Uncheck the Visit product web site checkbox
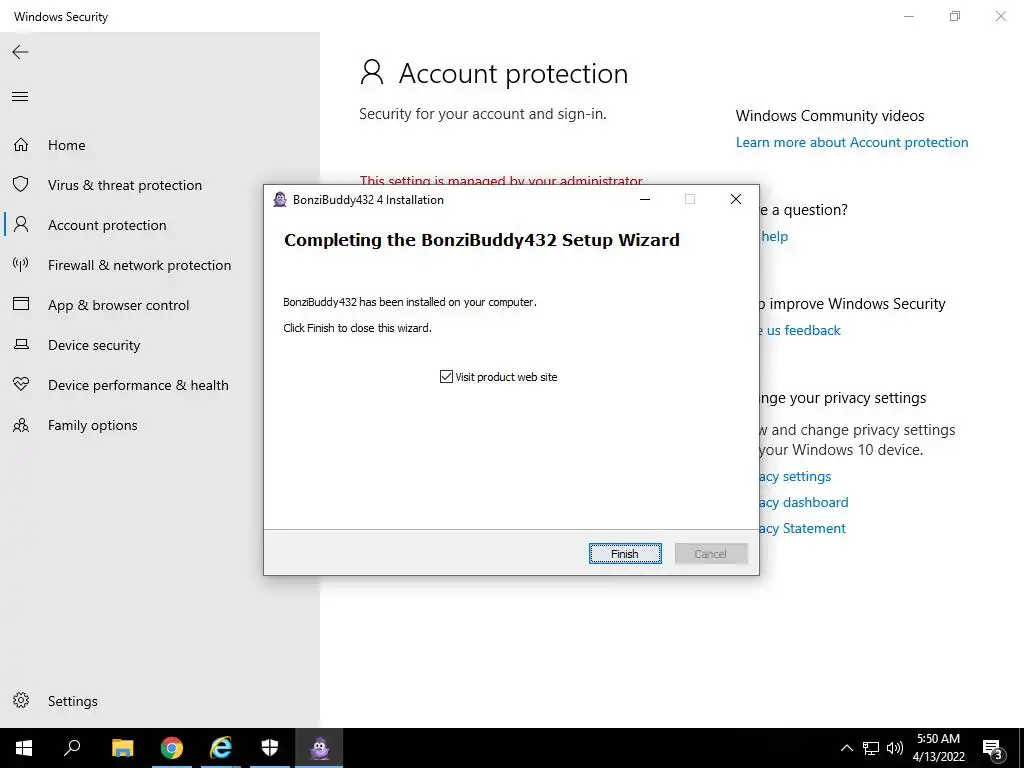Image resolution: width=1024 pixels, height=768 pixels. point(446,377)
